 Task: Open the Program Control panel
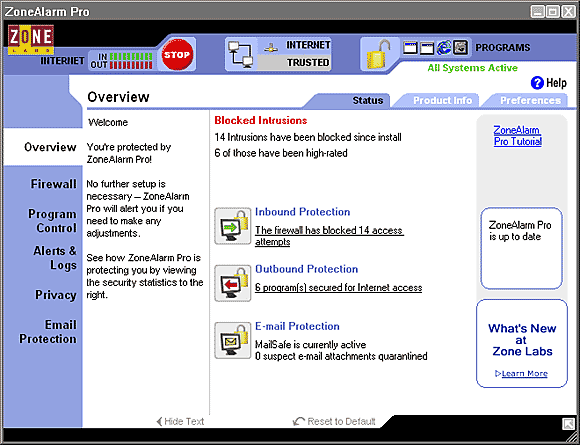[x=53, y=221]
